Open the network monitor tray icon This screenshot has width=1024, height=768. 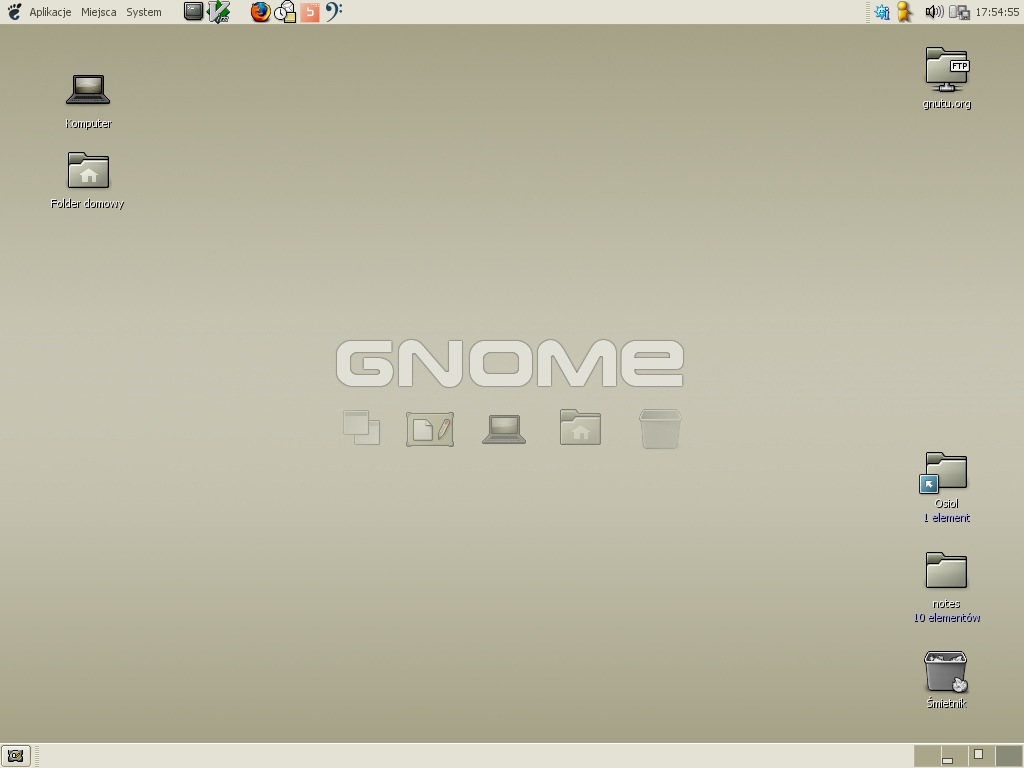coord(959,12)
